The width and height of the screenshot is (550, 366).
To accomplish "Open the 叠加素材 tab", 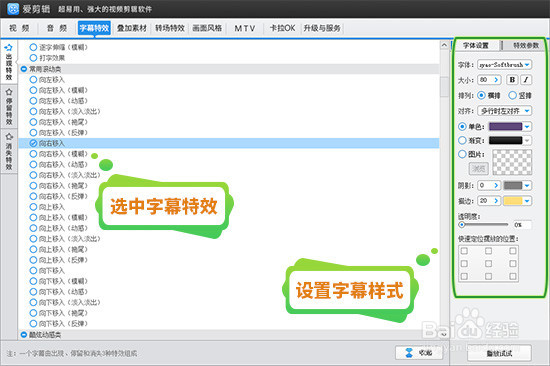I will (x=132, y=28).
